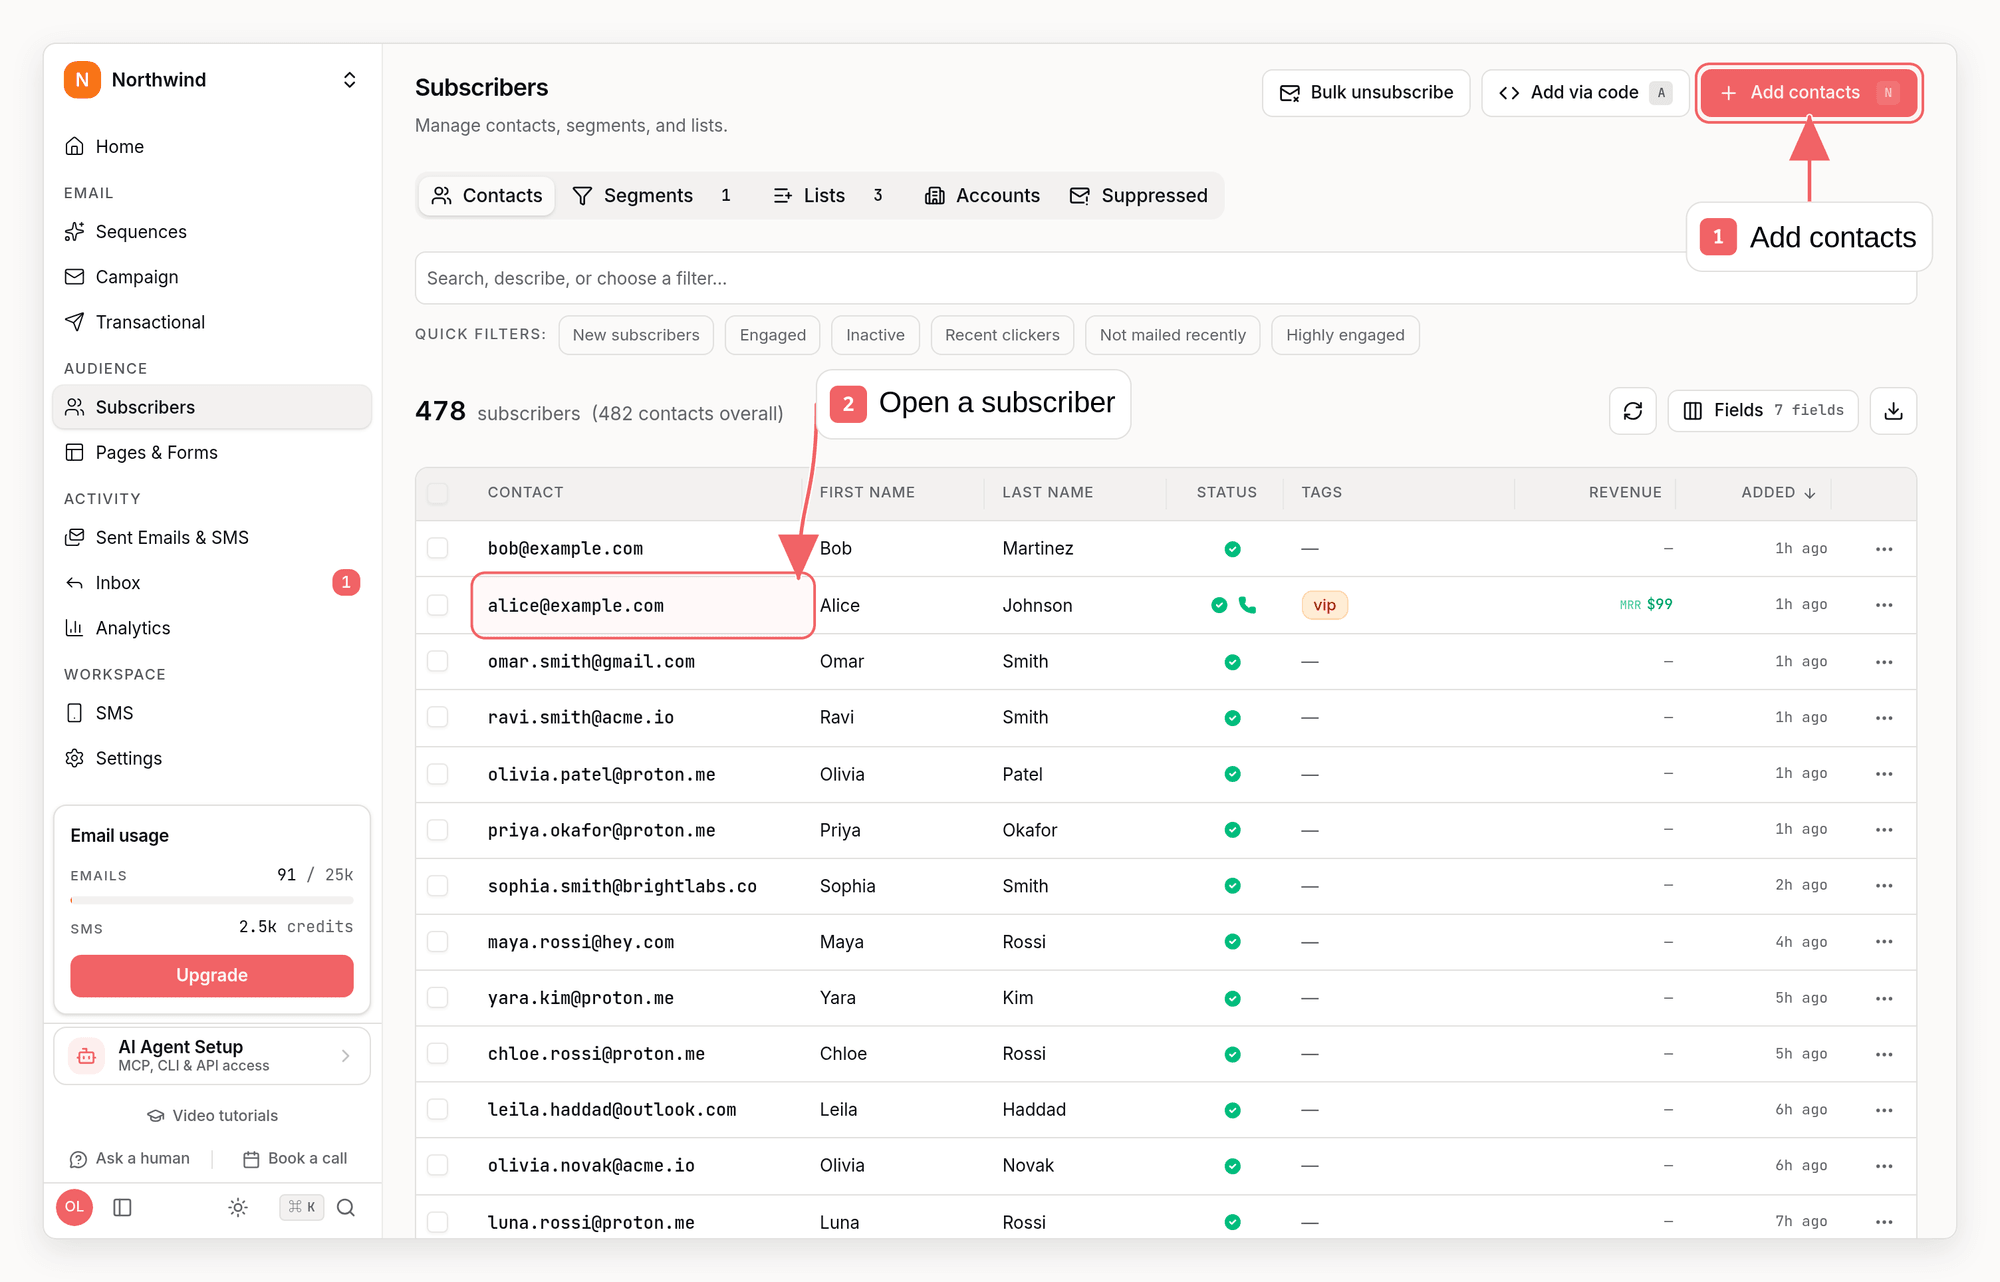Check the leila.haddad@outlook.com row checkbox
The image size is (2000, 1282).
tap(438, 1110)
